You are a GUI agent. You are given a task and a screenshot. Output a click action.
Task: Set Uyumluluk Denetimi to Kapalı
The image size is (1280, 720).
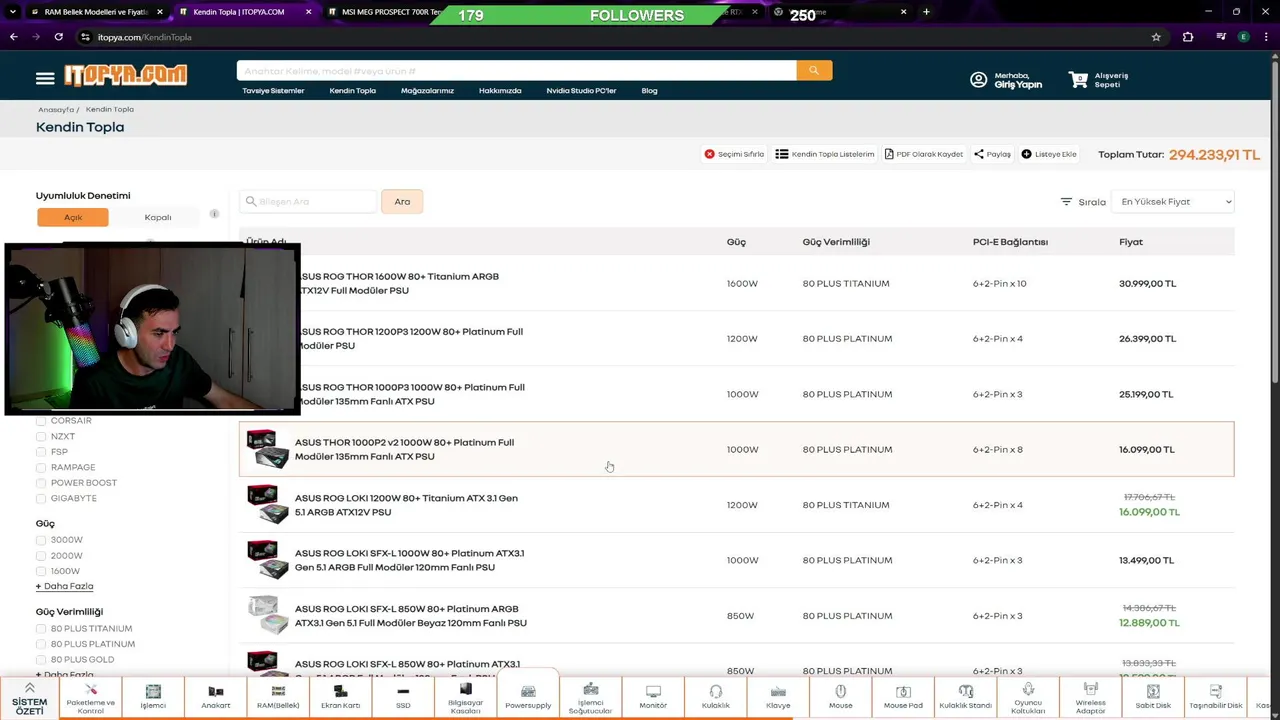pyautogui.click(x=158, y=217)
